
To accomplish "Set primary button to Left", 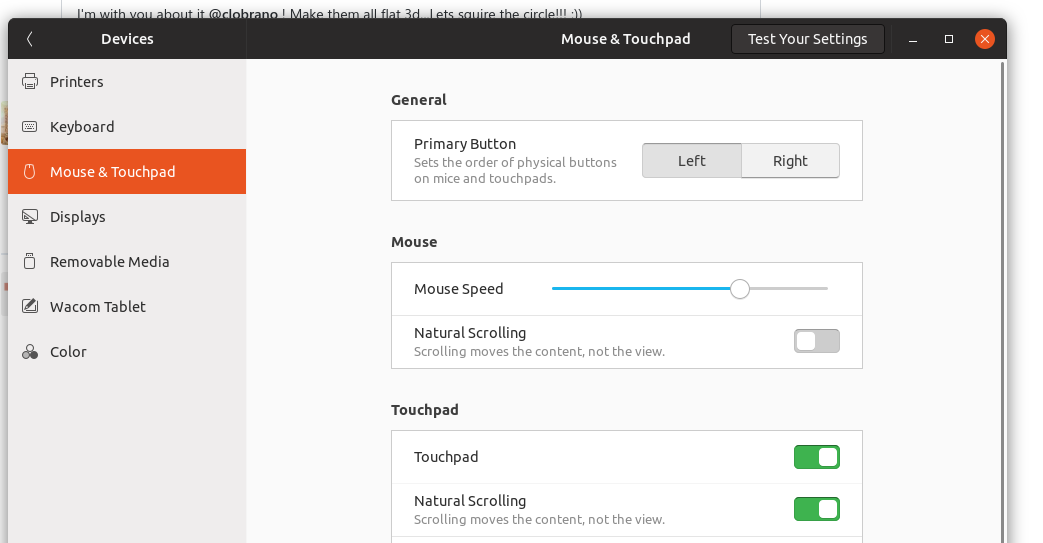I will point(692,160).
